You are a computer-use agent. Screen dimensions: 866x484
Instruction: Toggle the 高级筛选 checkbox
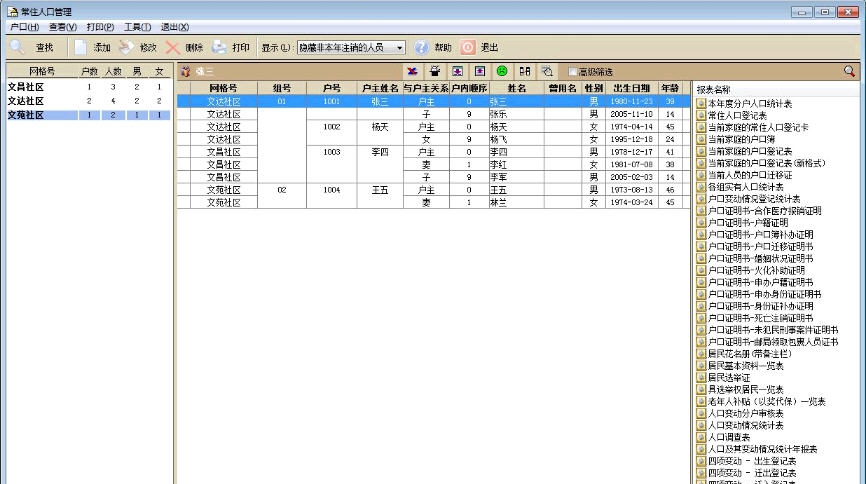coord(573,72)
